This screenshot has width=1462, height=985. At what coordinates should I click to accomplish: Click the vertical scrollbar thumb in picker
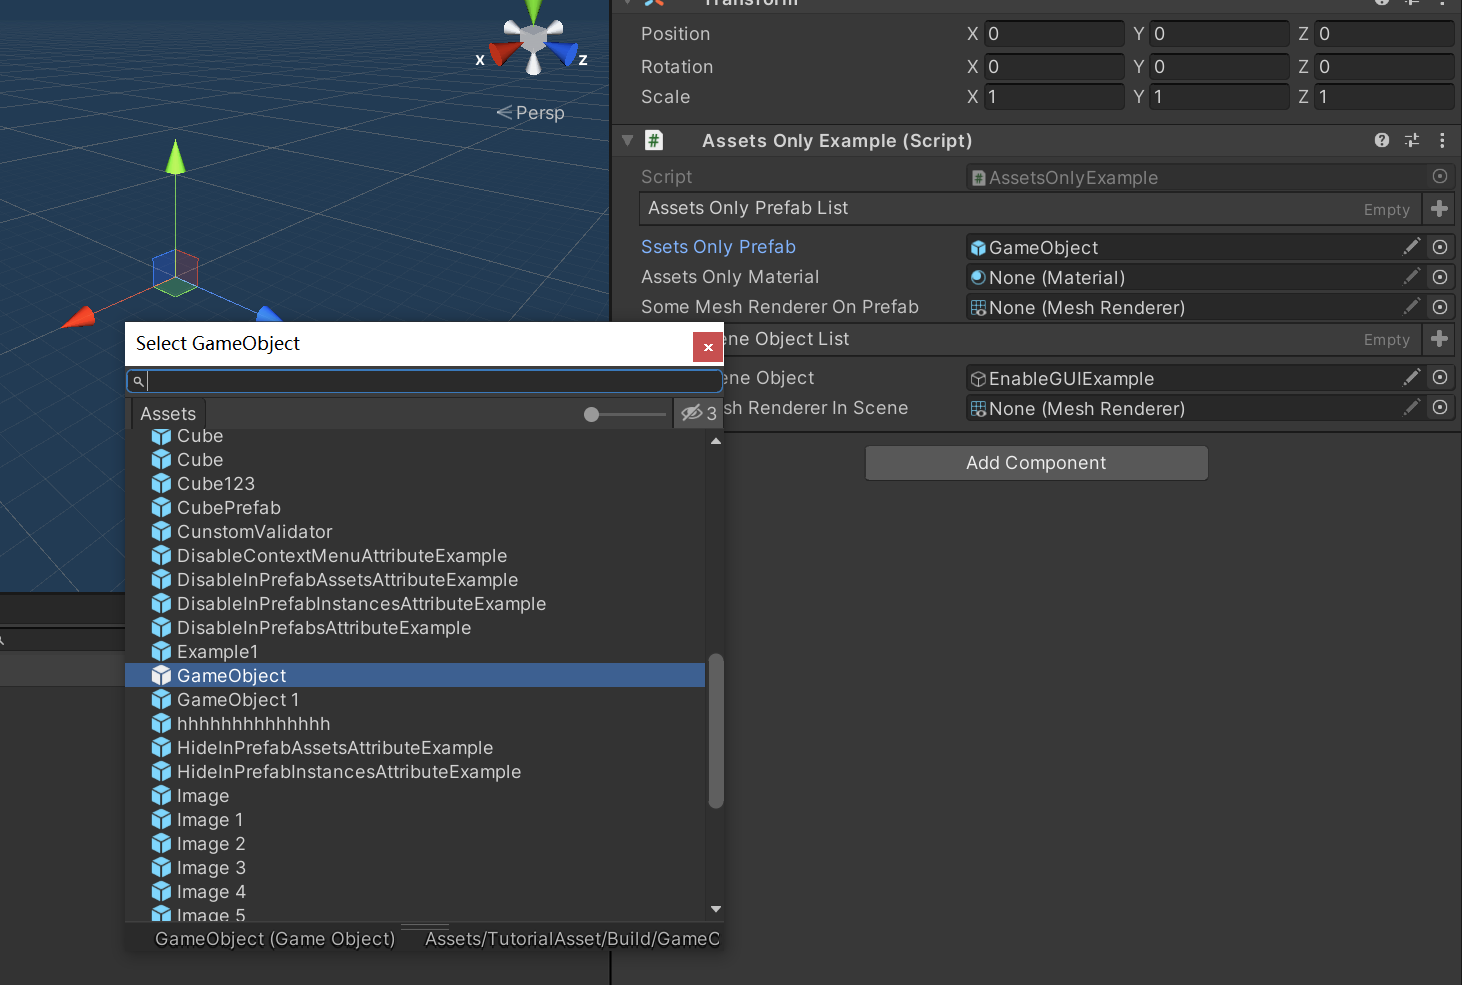[x=716, y=730]
